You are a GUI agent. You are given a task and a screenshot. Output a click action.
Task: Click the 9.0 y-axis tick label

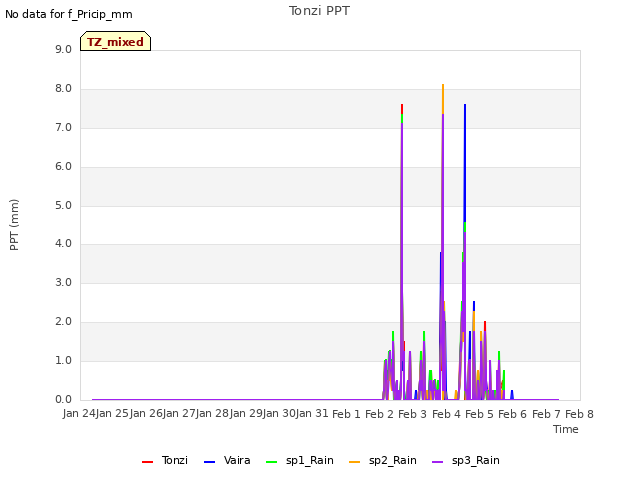[x=63, y=49]
